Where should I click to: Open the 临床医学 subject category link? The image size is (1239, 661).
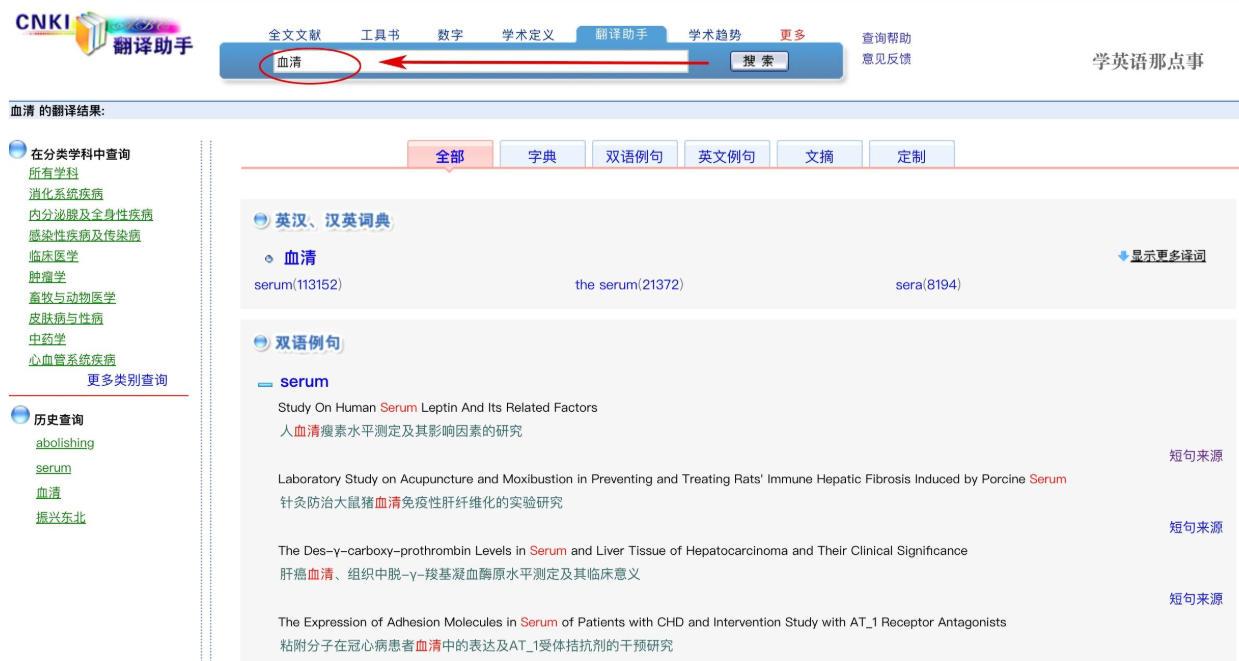(x=53, y=256)
